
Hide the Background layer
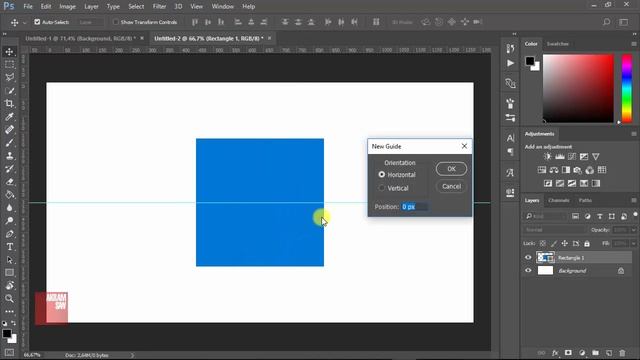point(528,271)
